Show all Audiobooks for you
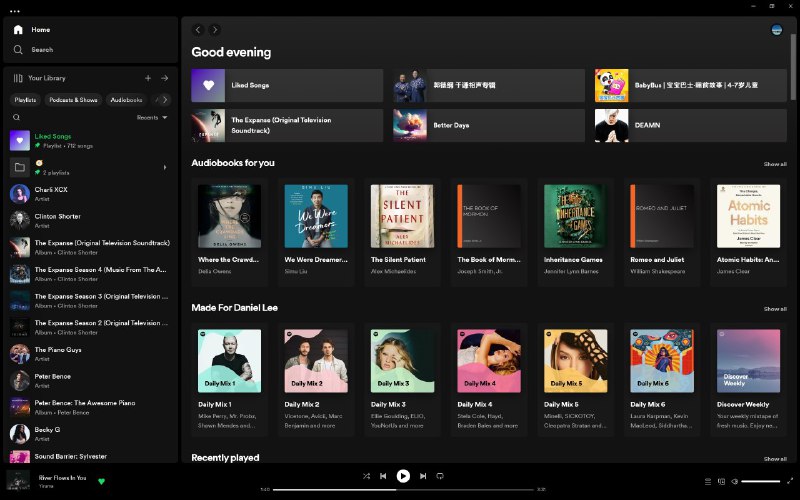800x500 pixels. coord(775,164)
